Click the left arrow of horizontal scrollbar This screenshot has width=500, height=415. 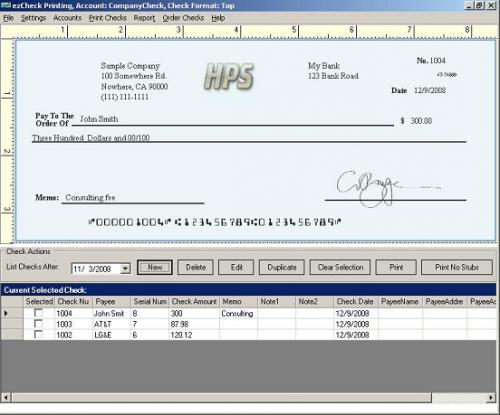[x=6, y=397]
